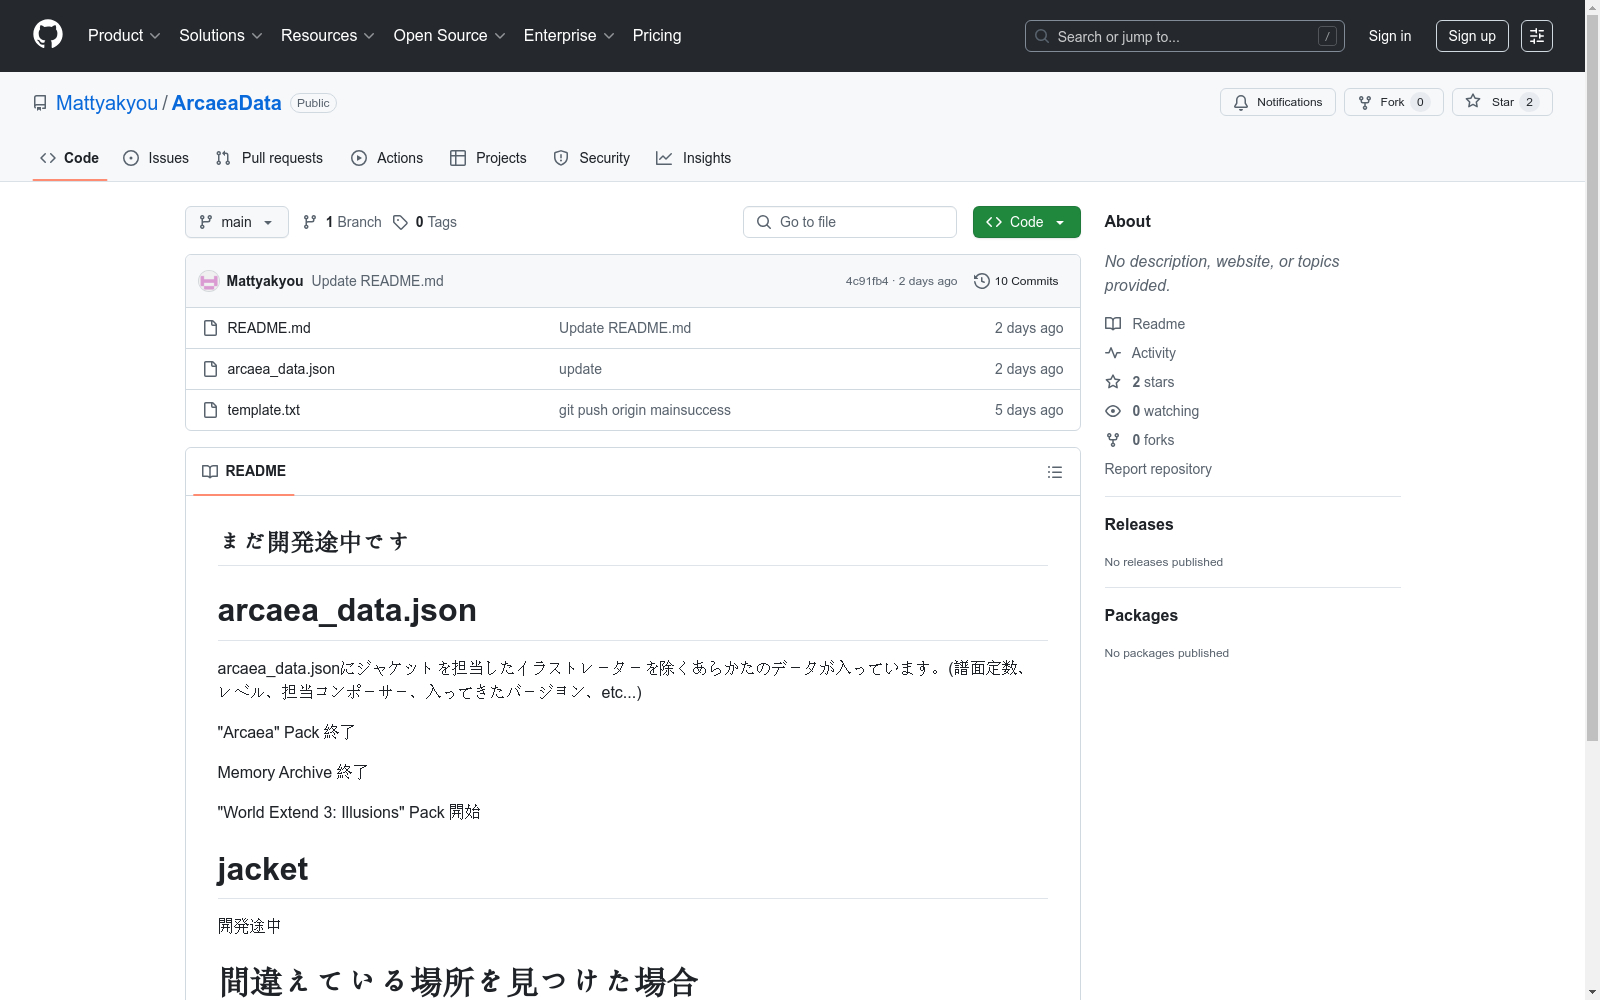Star the repository

click(1502, 102)
